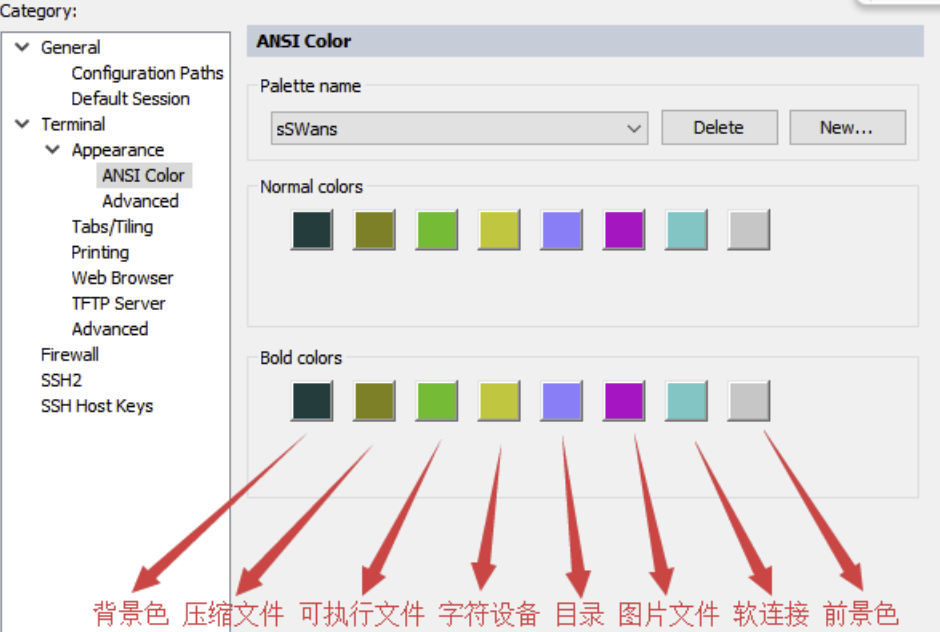Collapse the Appearance tree node
The height and width of the screenshot is (632, 940).
[x=53, y=149]
